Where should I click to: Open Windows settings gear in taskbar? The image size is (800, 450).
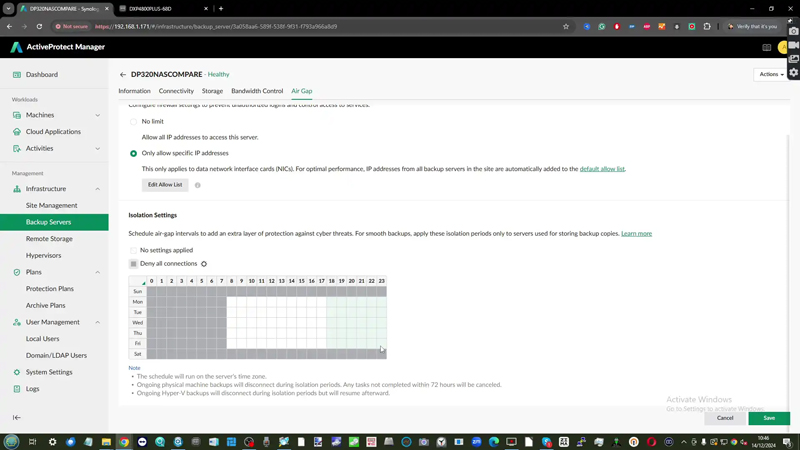[x=53, y=442]
